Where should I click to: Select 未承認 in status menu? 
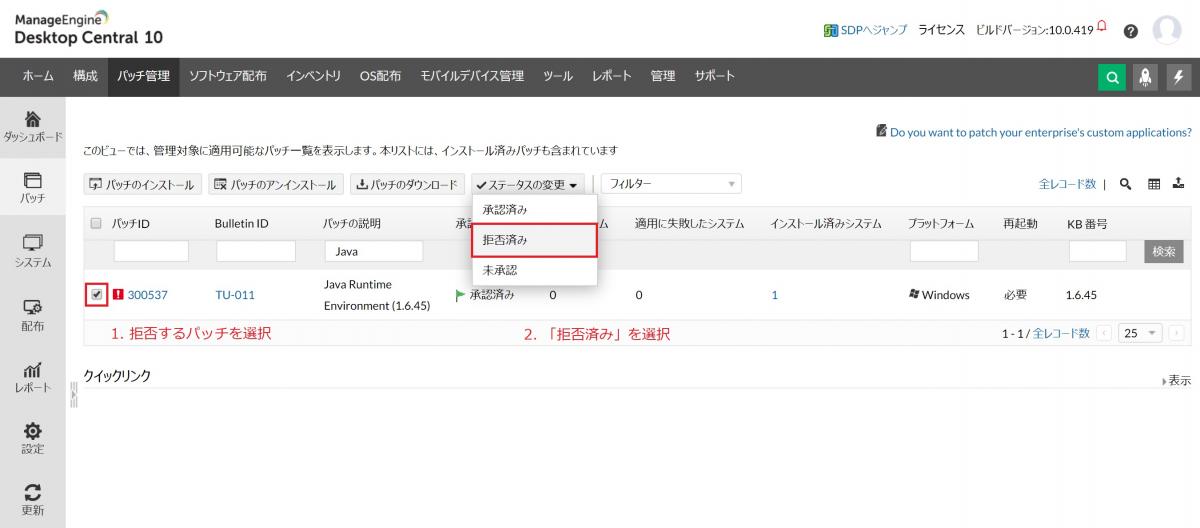pos(535,270)
